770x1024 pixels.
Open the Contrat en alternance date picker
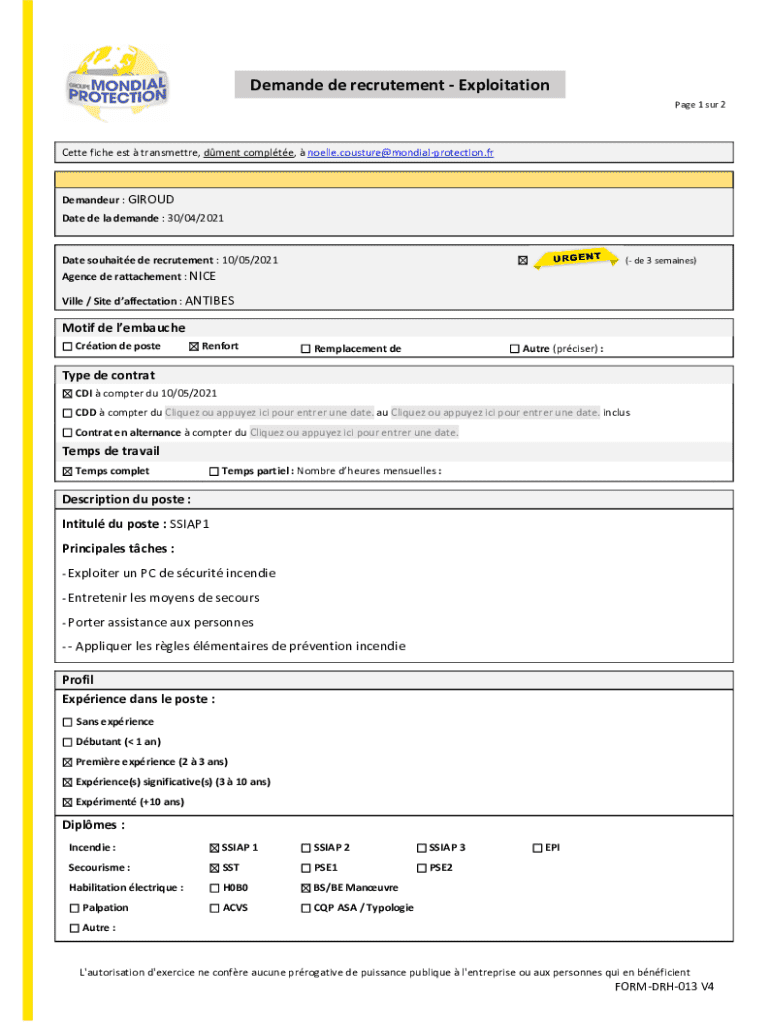pyautogui.click(x=354, y=432)
